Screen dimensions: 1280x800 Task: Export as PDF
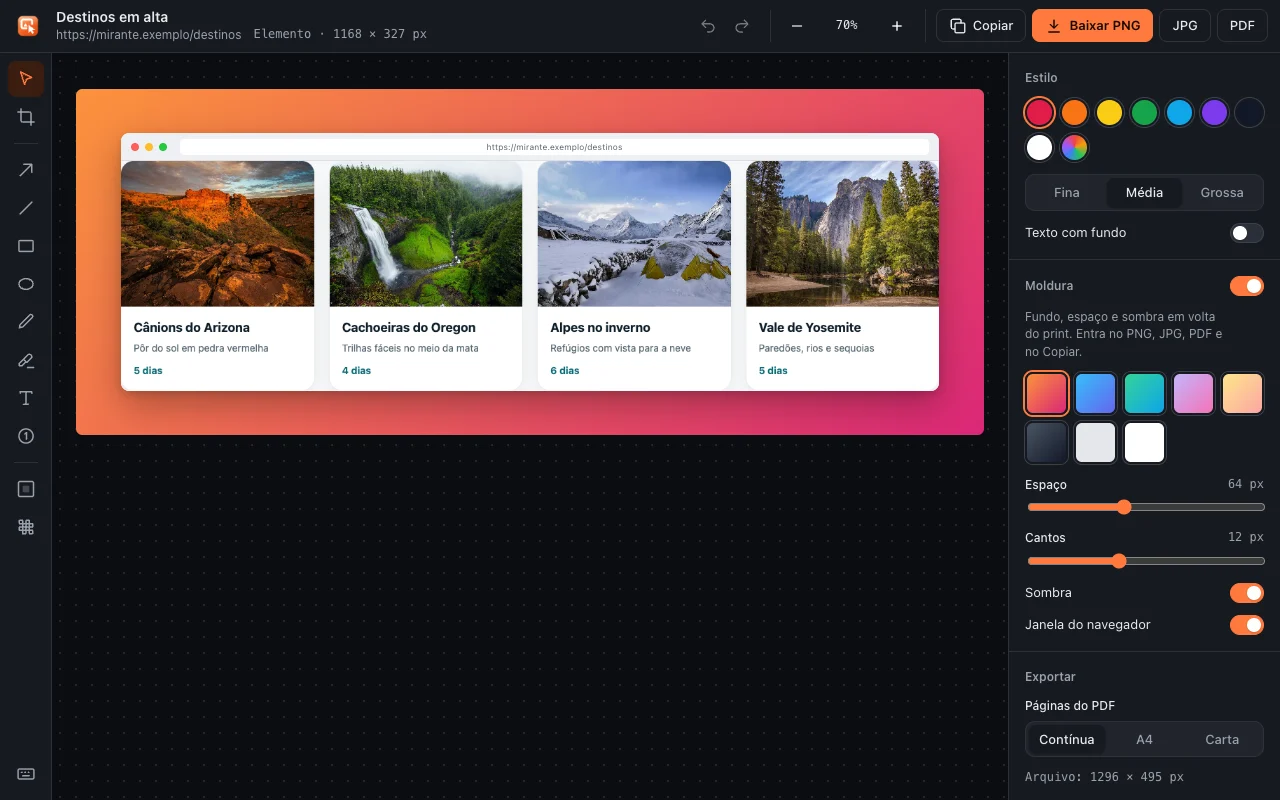click(x=1242, y=26)
